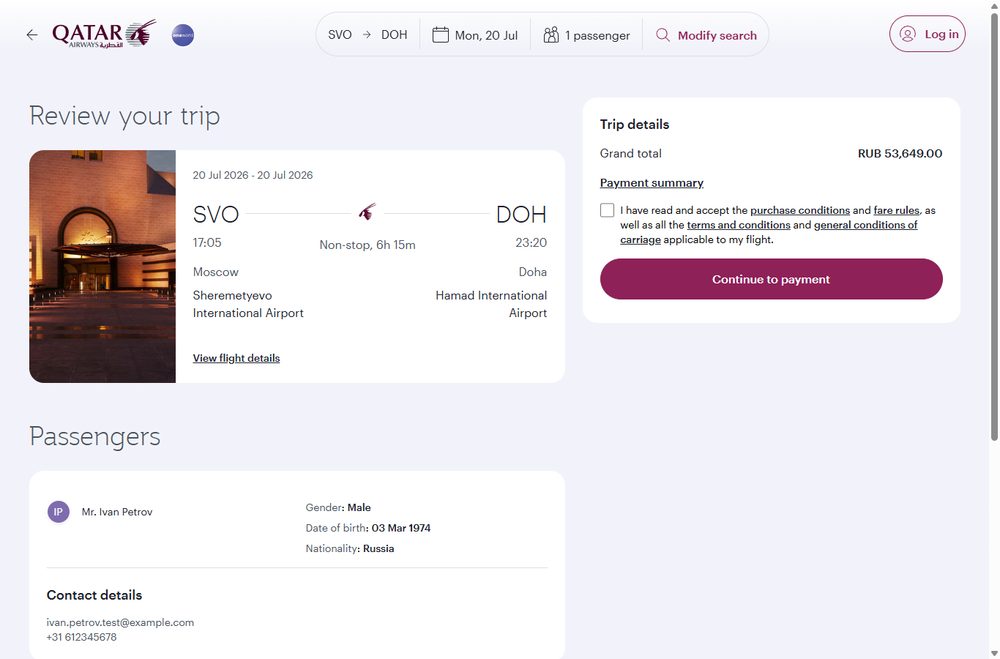Continue to payment
Viewport: 1000px width, 659px height.
pos(771,279)
